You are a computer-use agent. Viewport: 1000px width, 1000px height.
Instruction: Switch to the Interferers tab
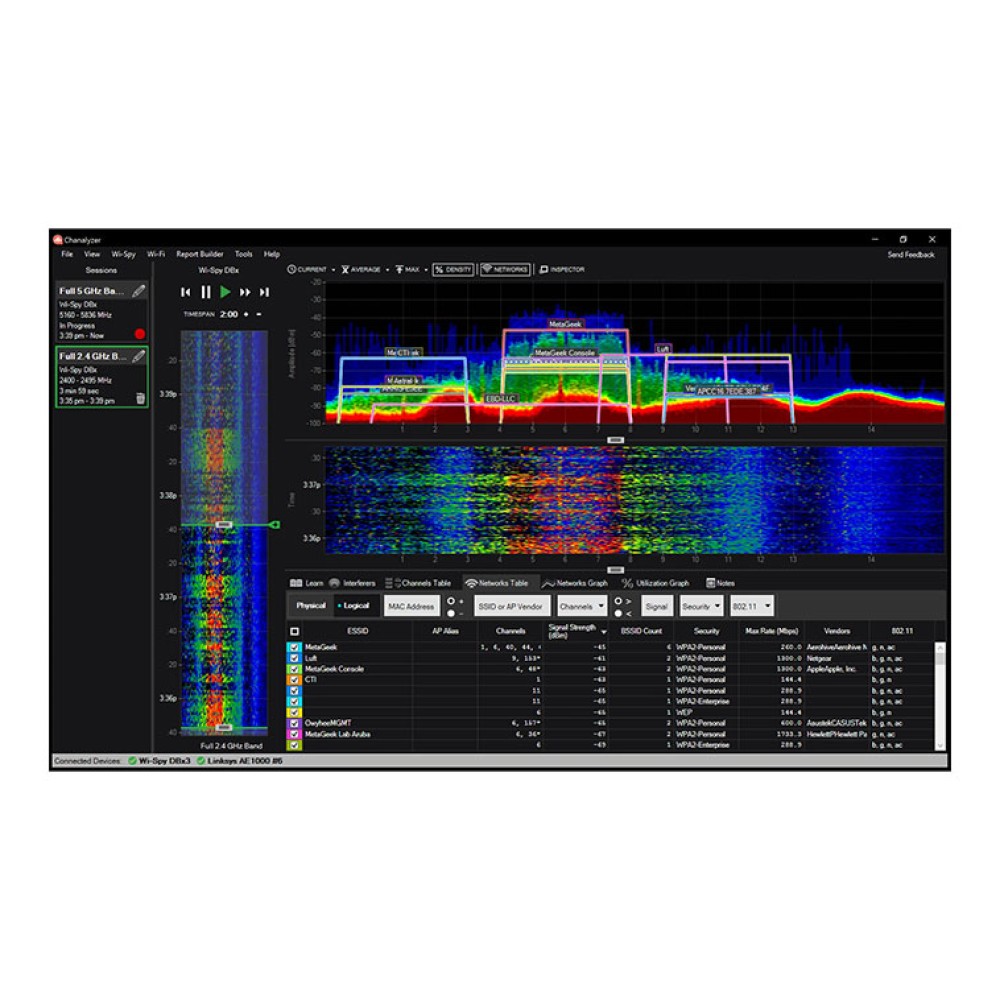tap(352, 584)
